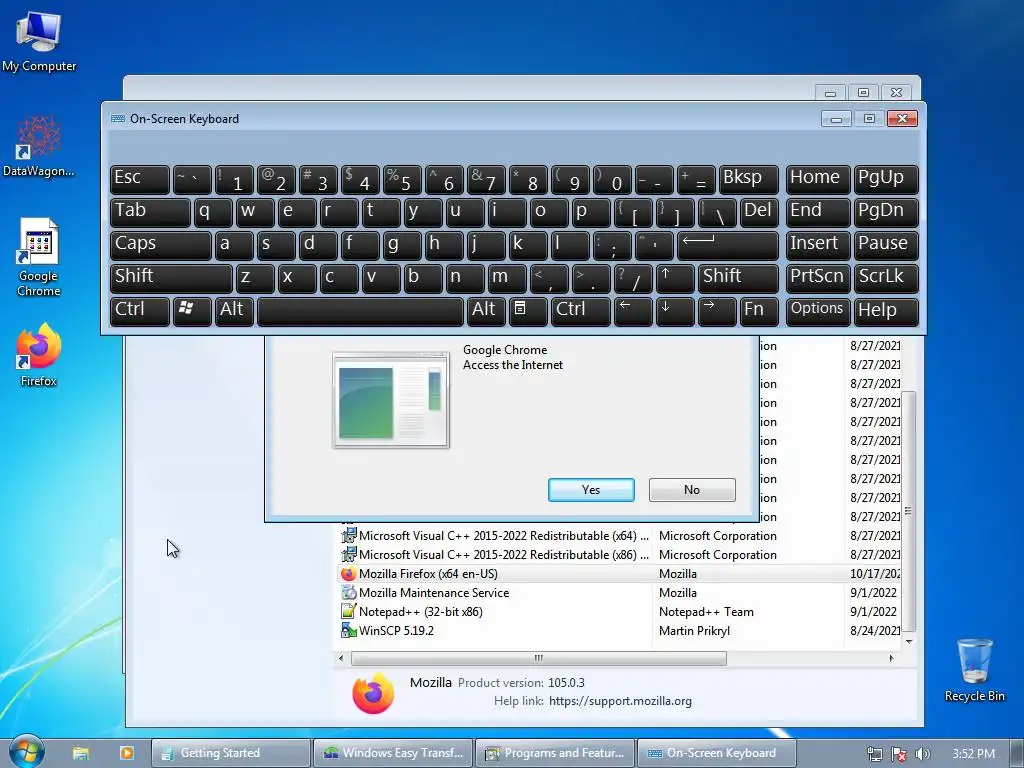Click the scroll-down arrow of program list

click(x=908, y=641)
